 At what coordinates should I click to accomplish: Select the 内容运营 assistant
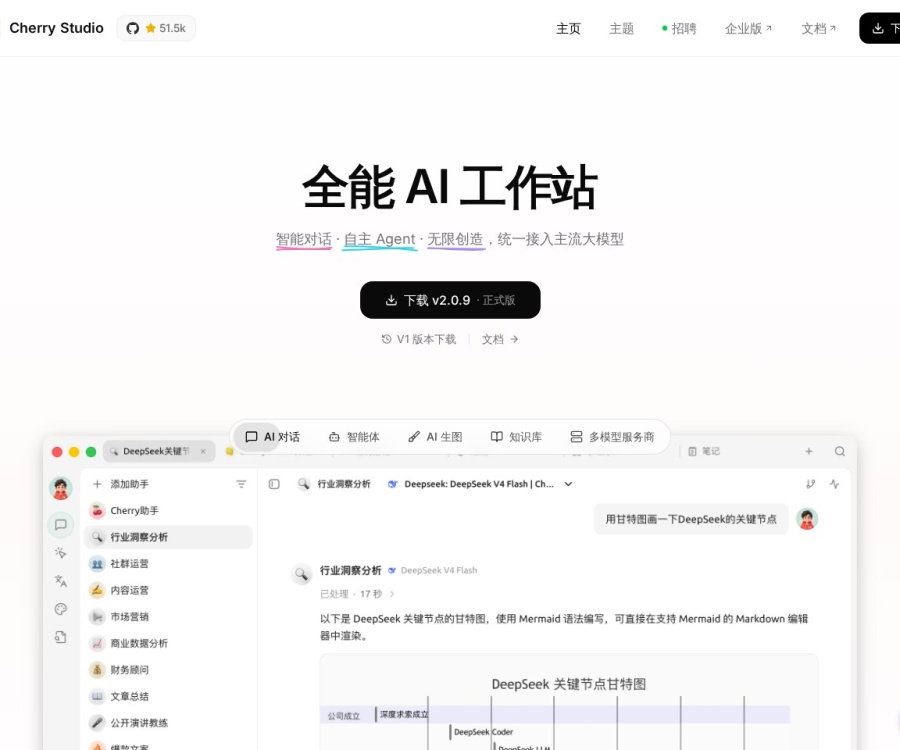[168, 590]
